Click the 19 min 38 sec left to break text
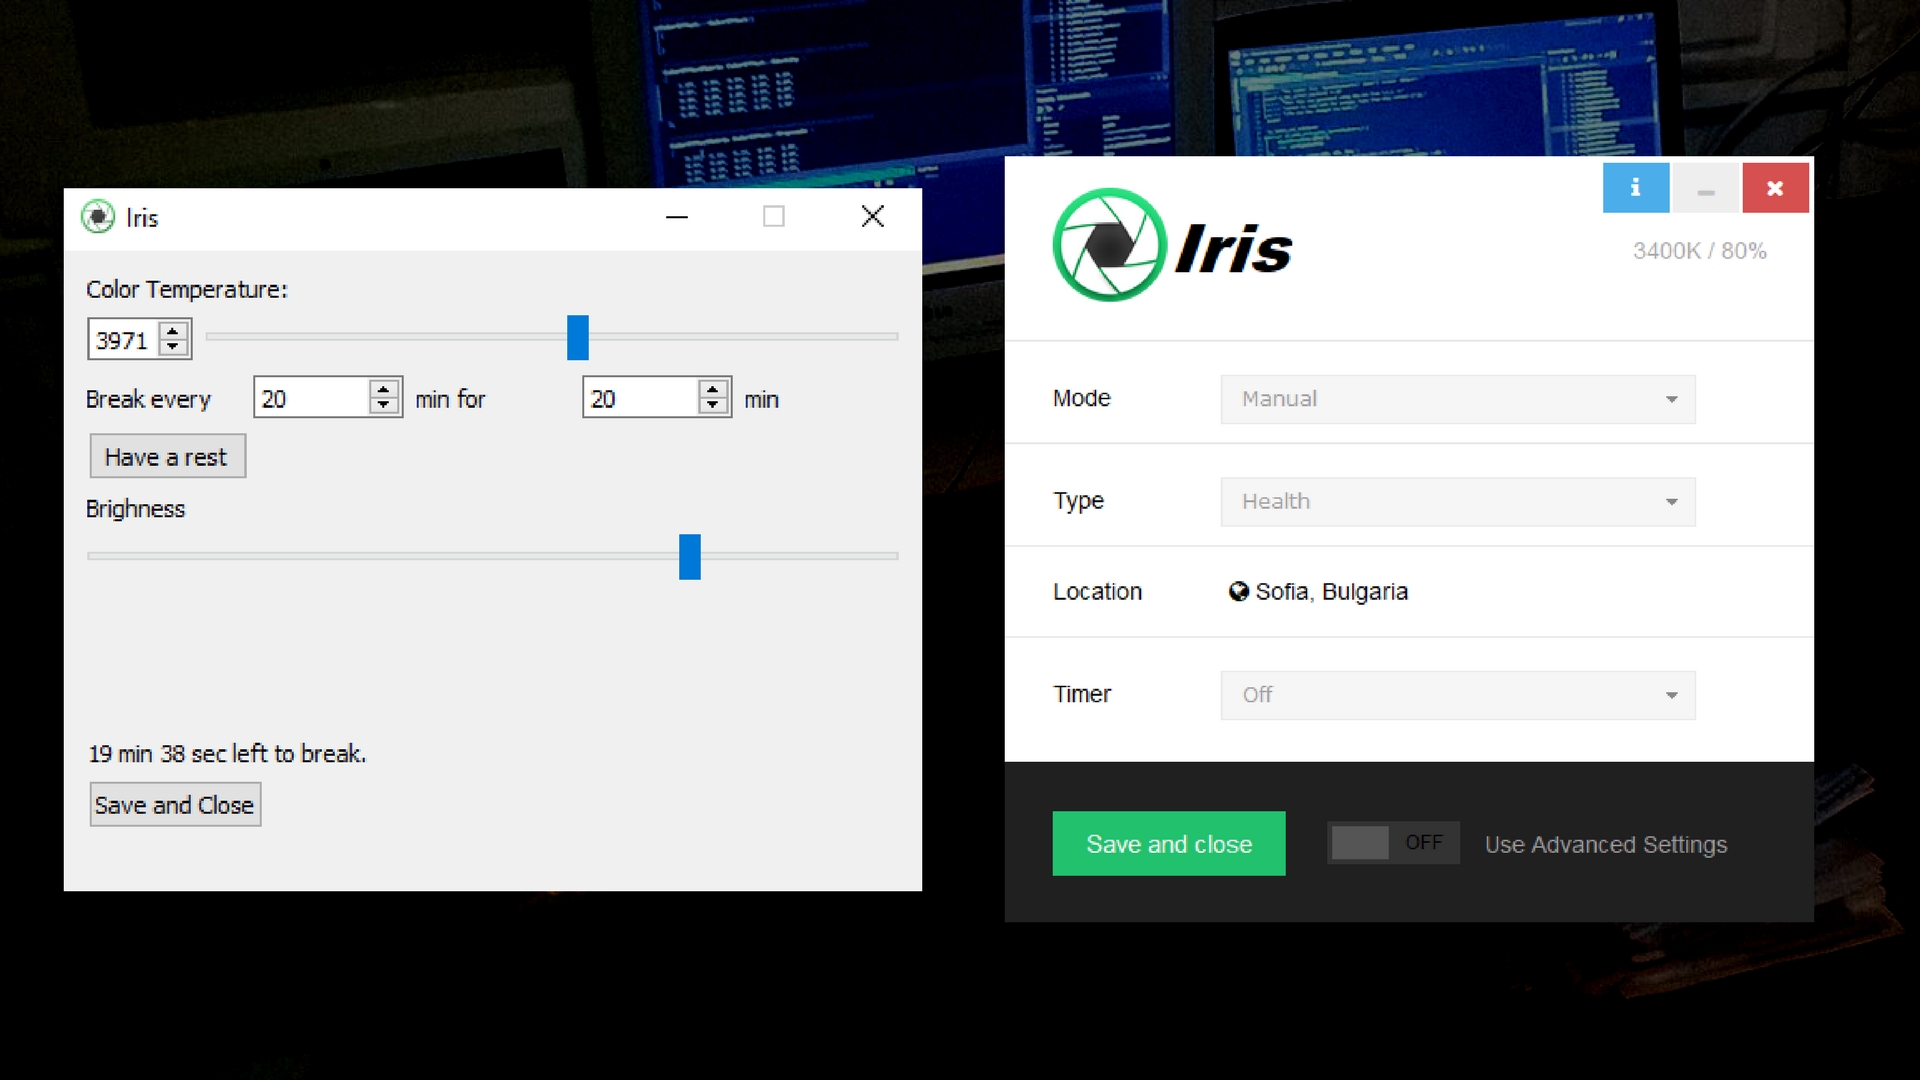 (227, 754)
